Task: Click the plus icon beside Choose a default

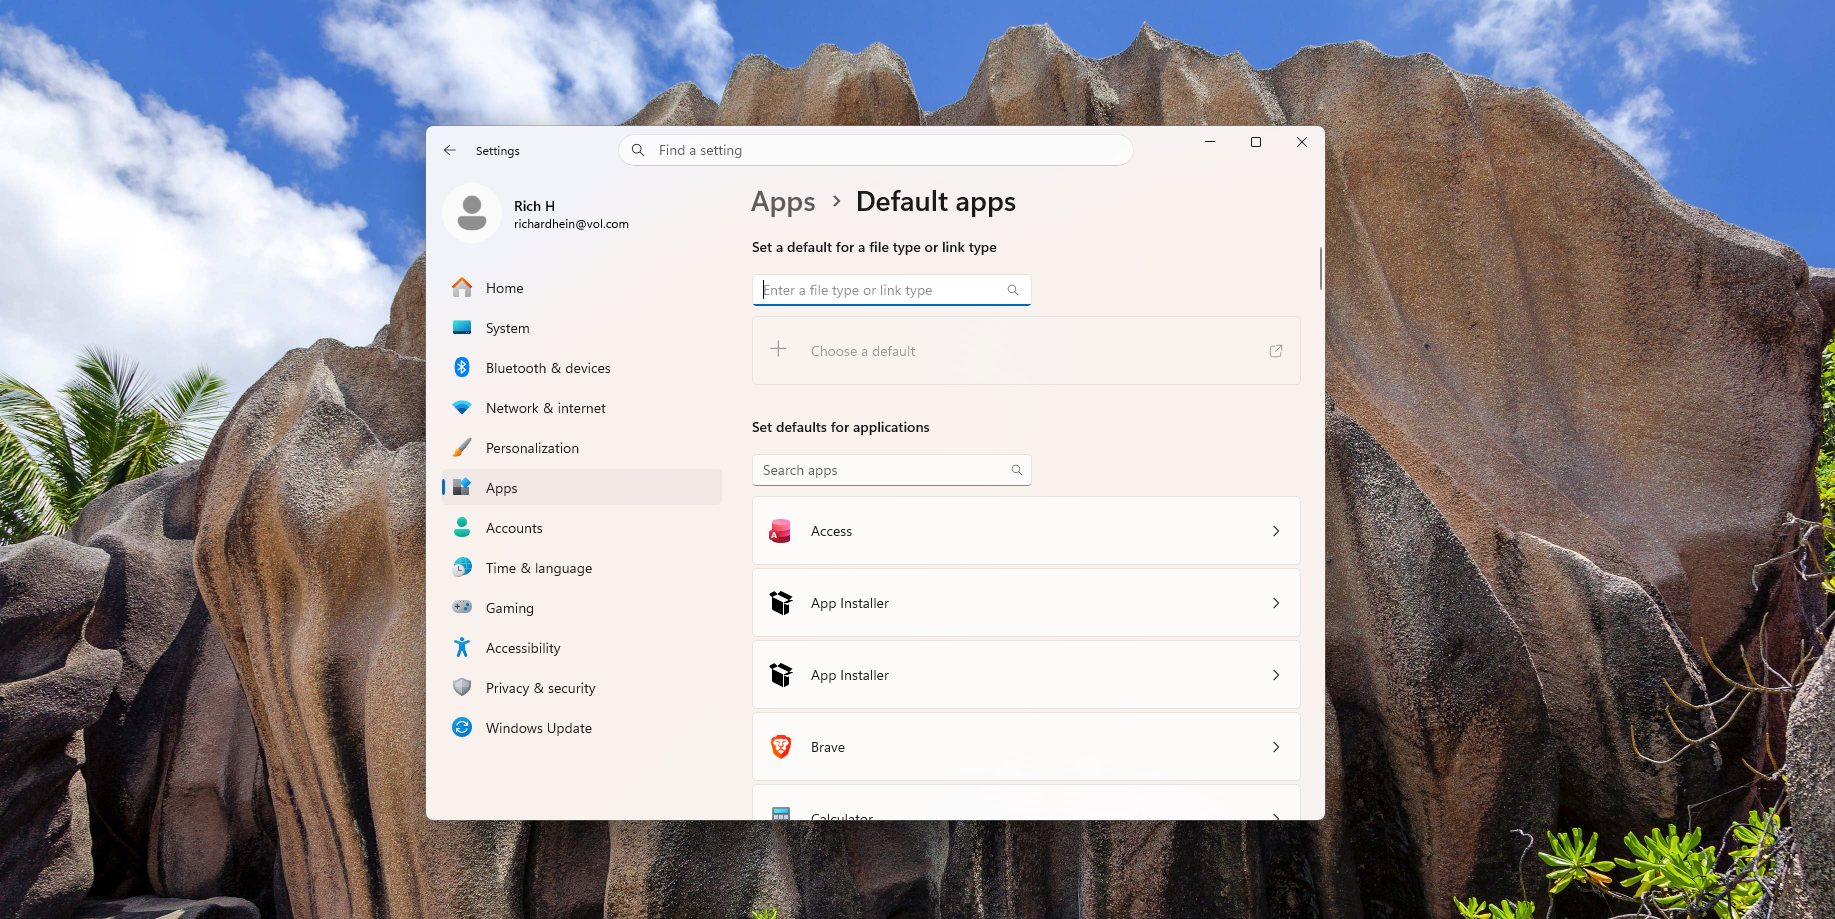Action: [x=779, y=349]
